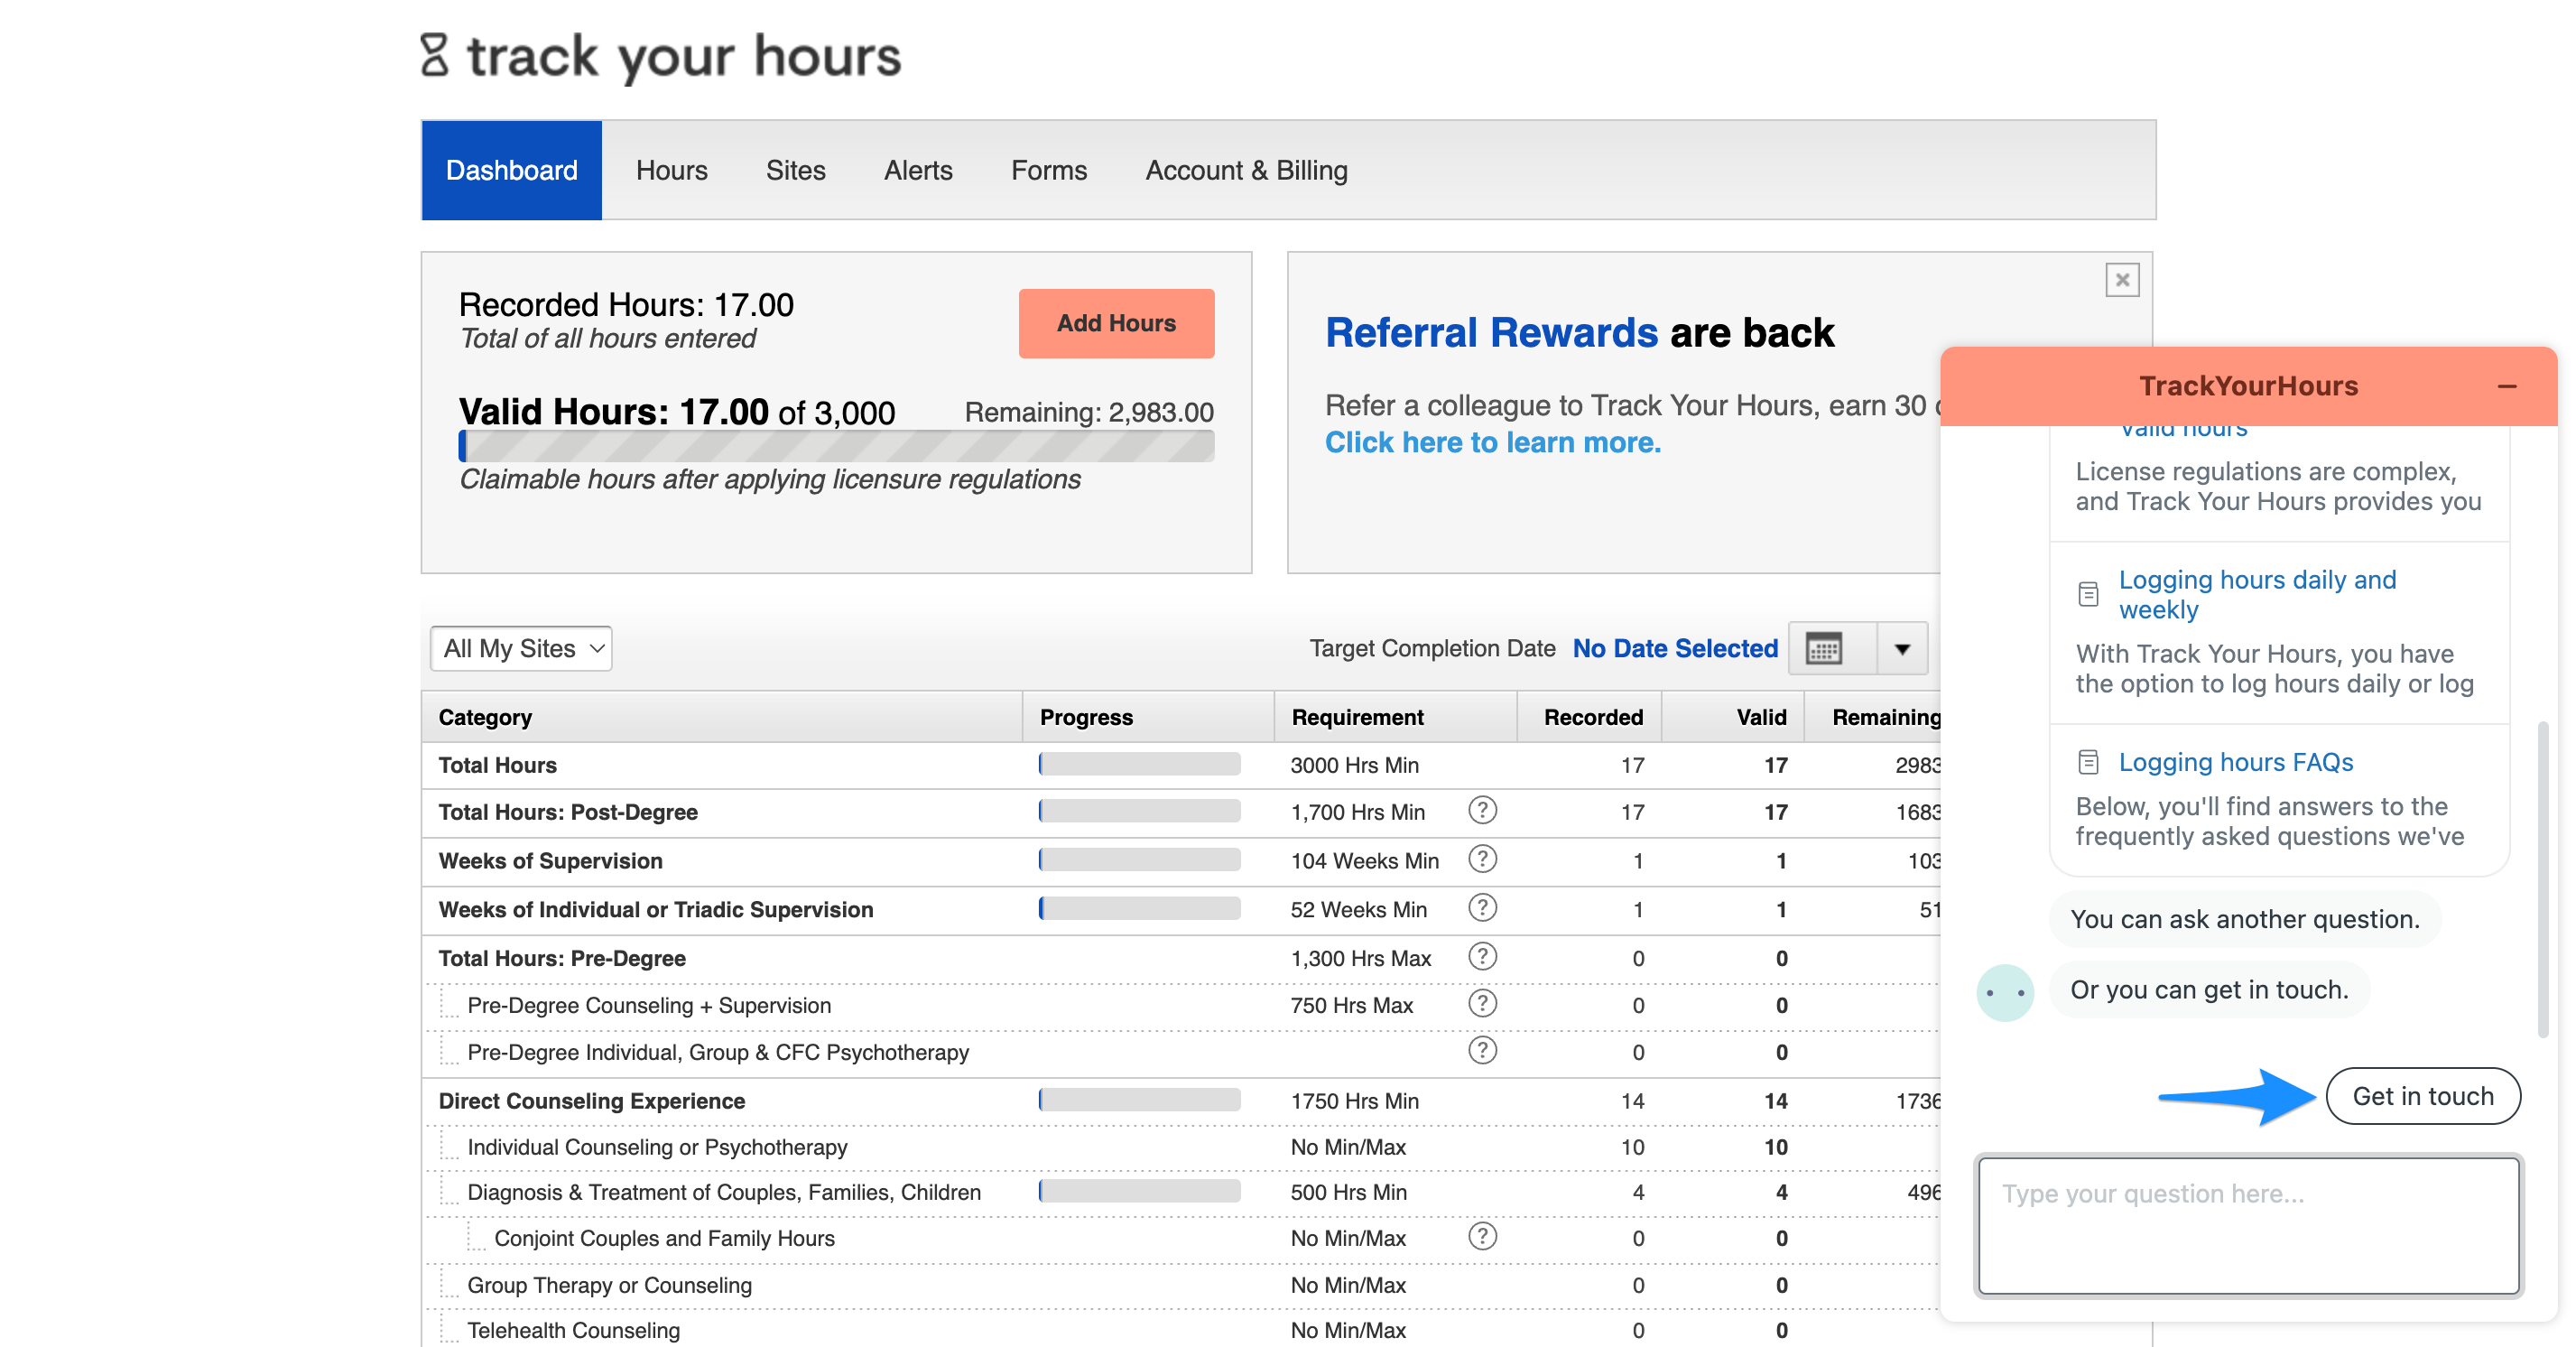
Task: Click the Diagnosis & Treatment row progress bar
Action: tap(1139, 1191)
